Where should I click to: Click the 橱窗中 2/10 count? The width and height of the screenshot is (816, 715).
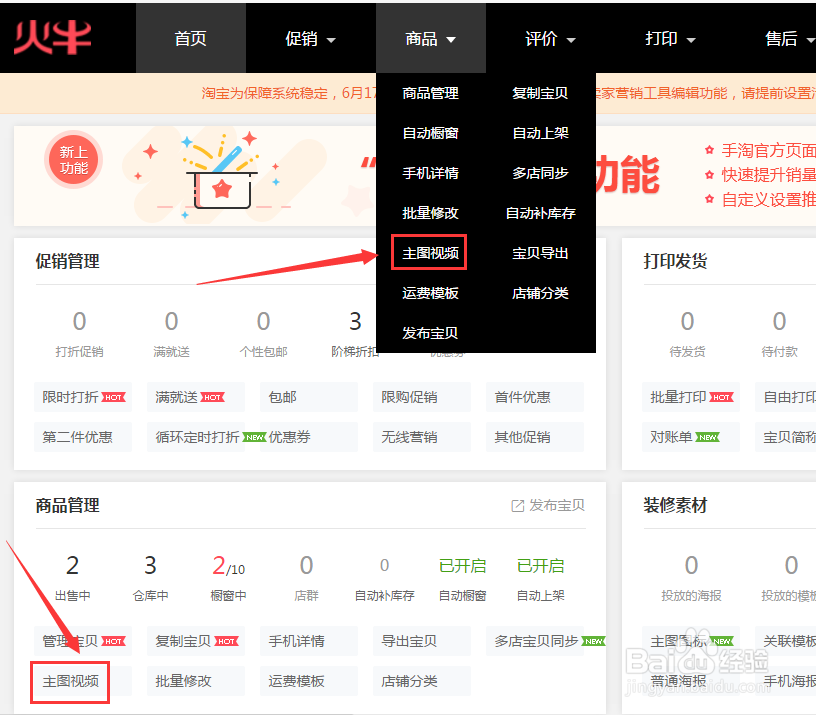pyautogui.click(x=228, y=566)
